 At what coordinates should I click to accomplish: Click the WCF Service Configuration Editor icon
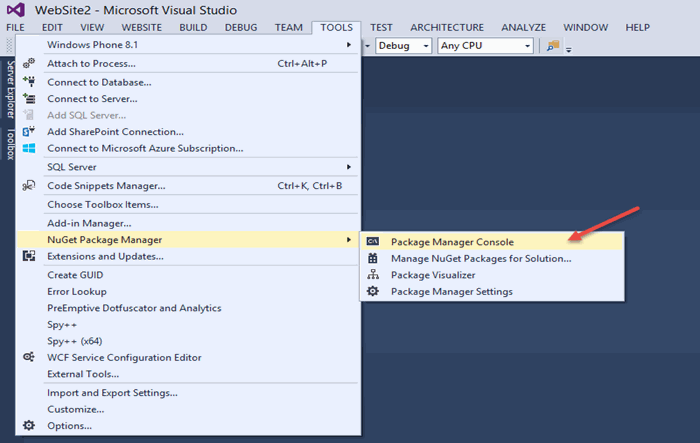pyautogui.click(x=29, y=357)
